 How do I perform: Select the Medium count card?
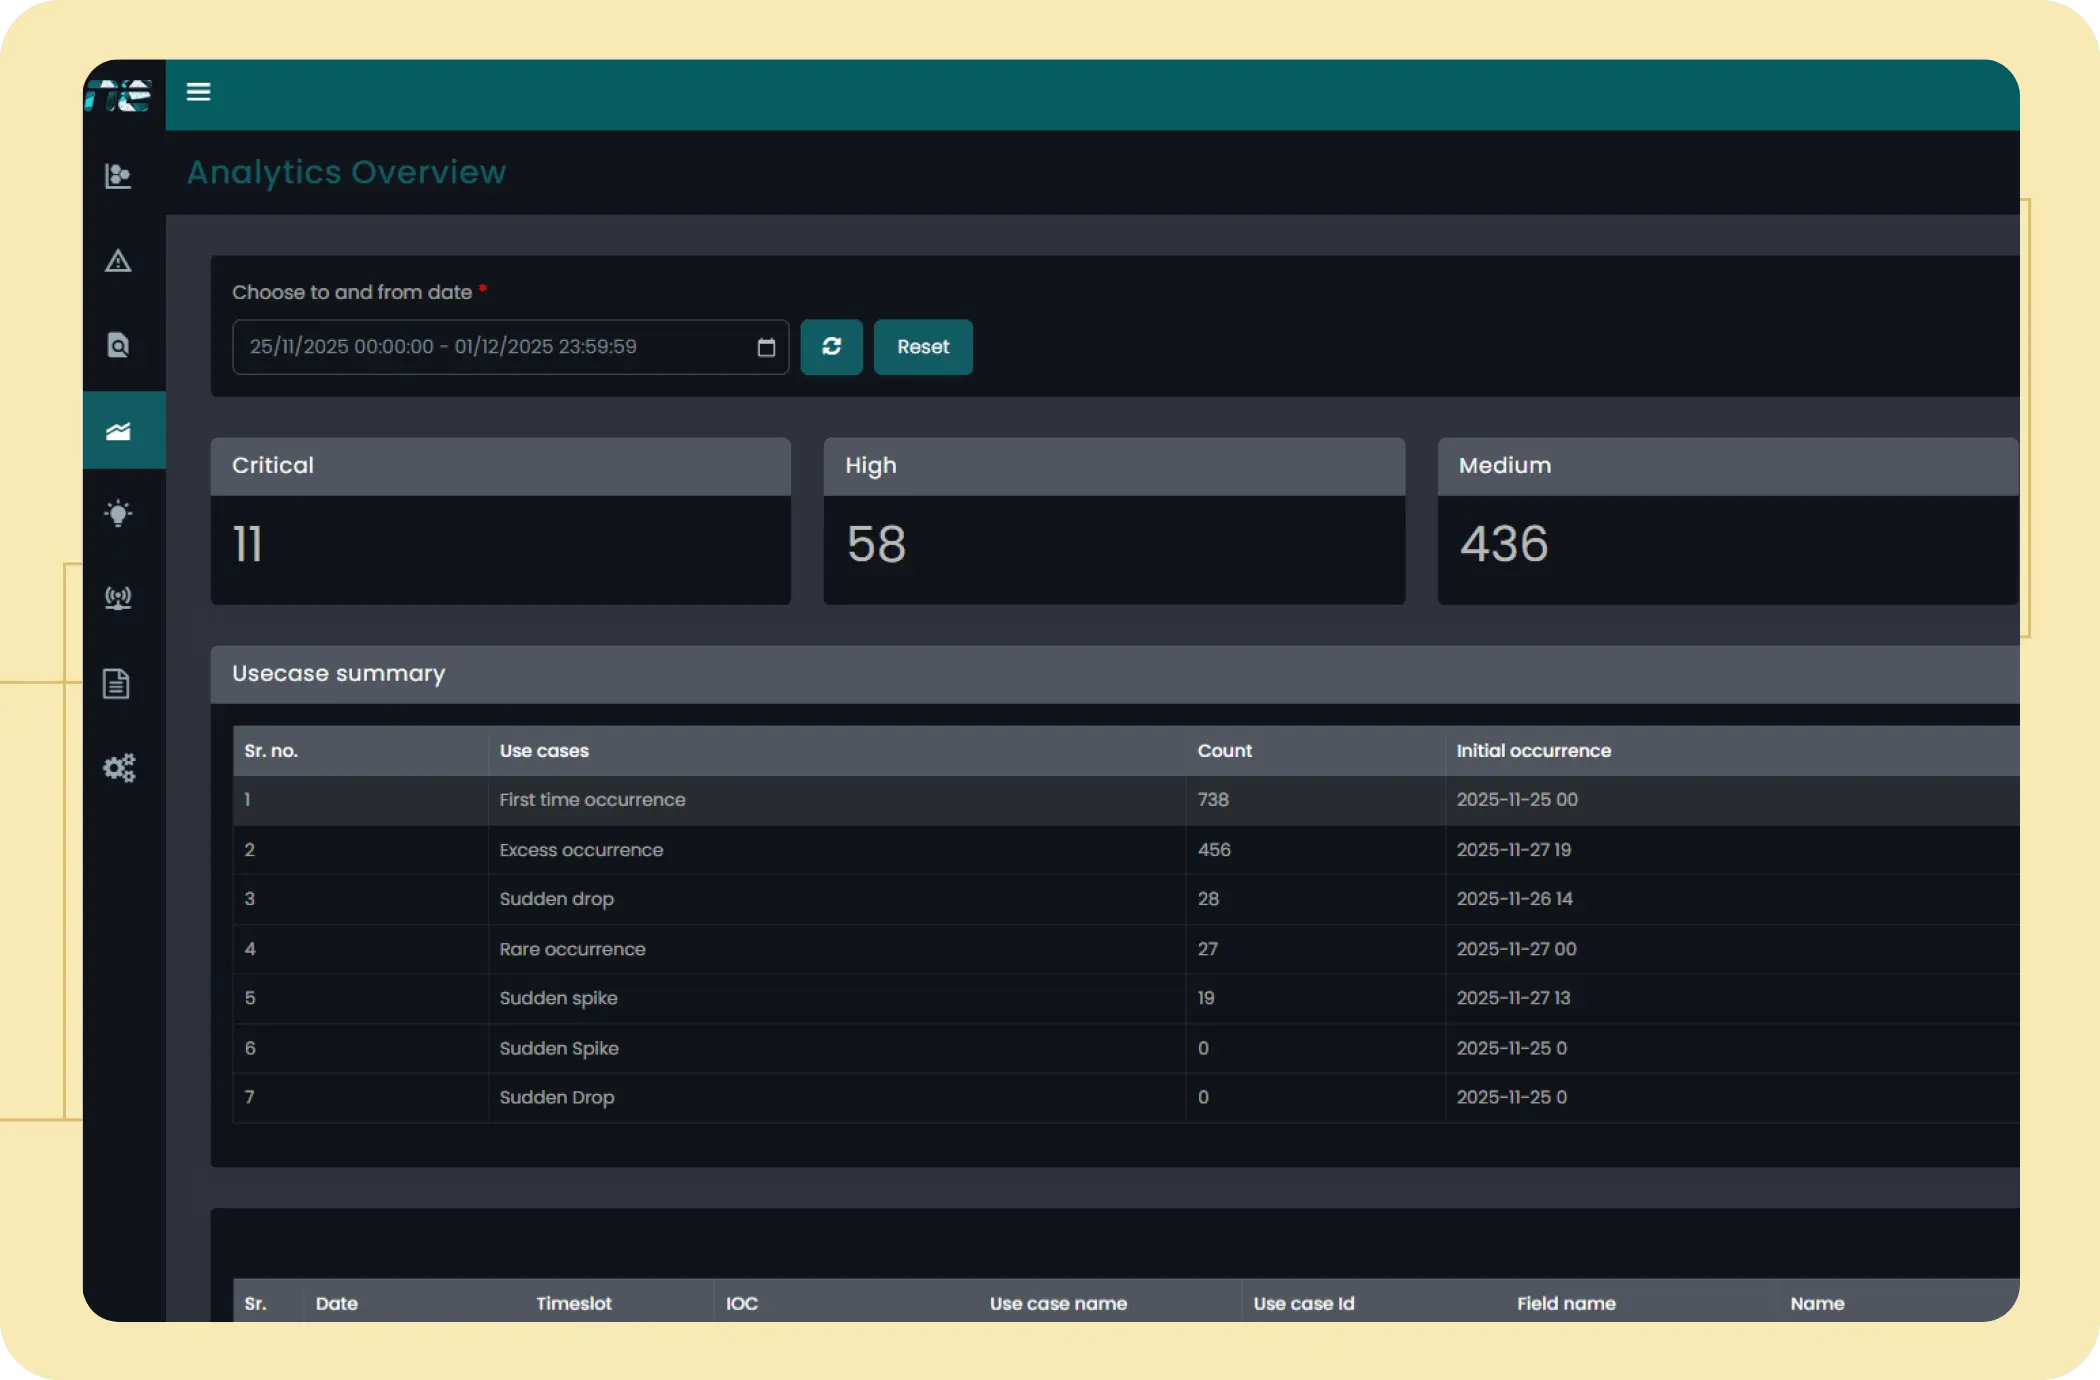tap(1726, 521)
